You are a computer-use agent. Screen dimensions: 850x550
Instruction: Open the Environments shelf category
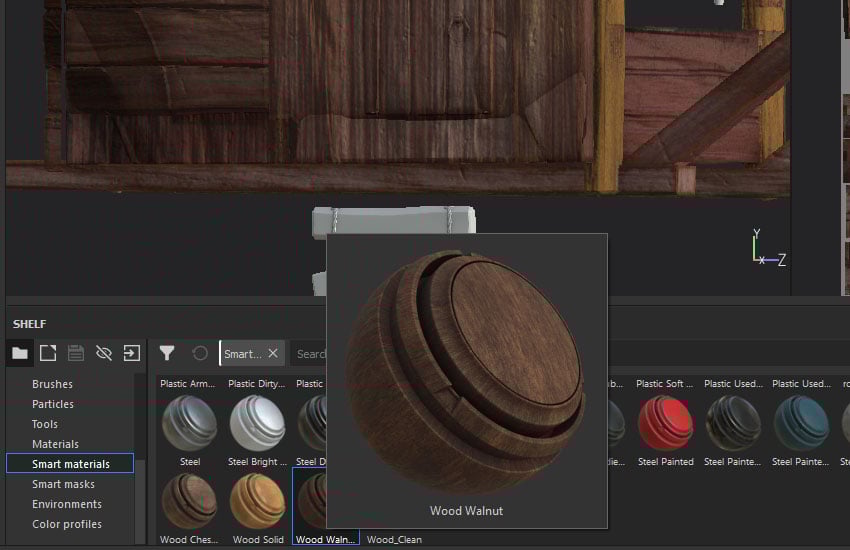click(x=67, y=504)
